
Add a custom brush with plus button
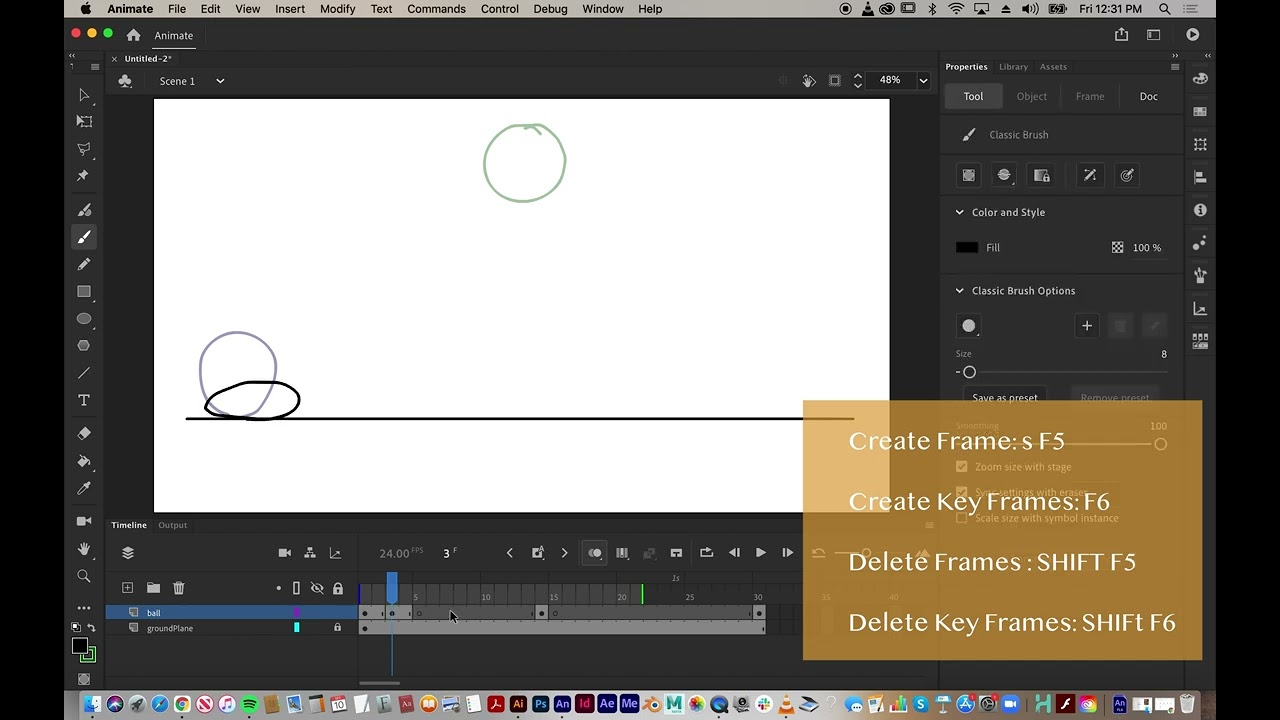pyautogui.click(x=1087, y=326)
